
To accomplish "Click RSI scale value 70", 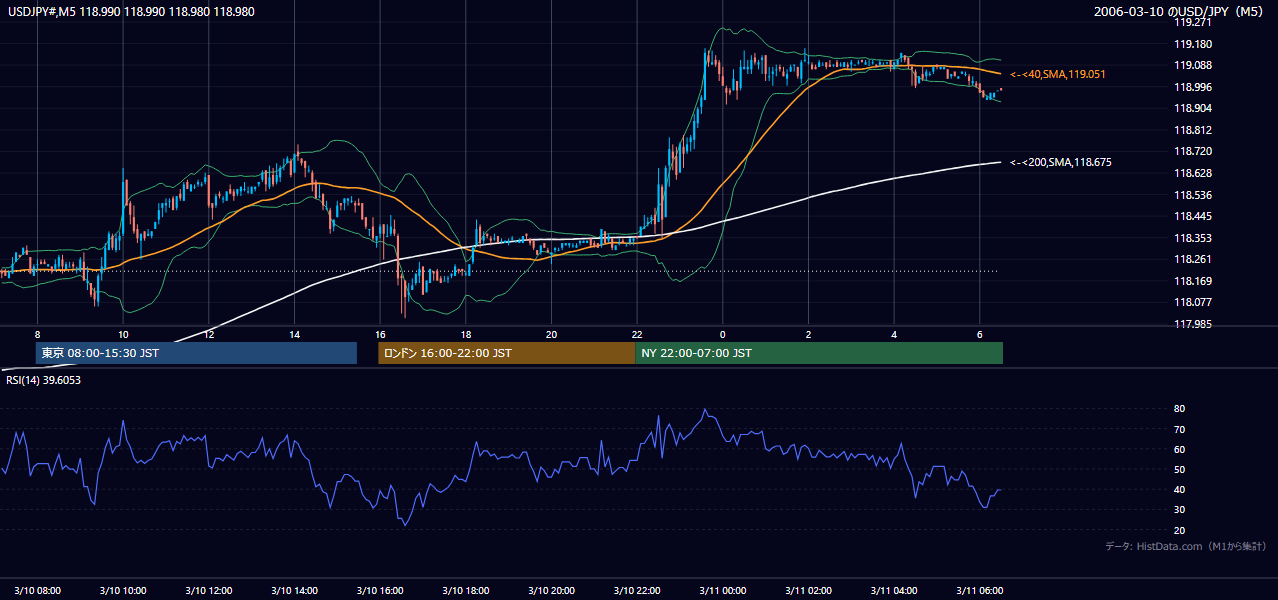I will click(x=1180, y=429).
